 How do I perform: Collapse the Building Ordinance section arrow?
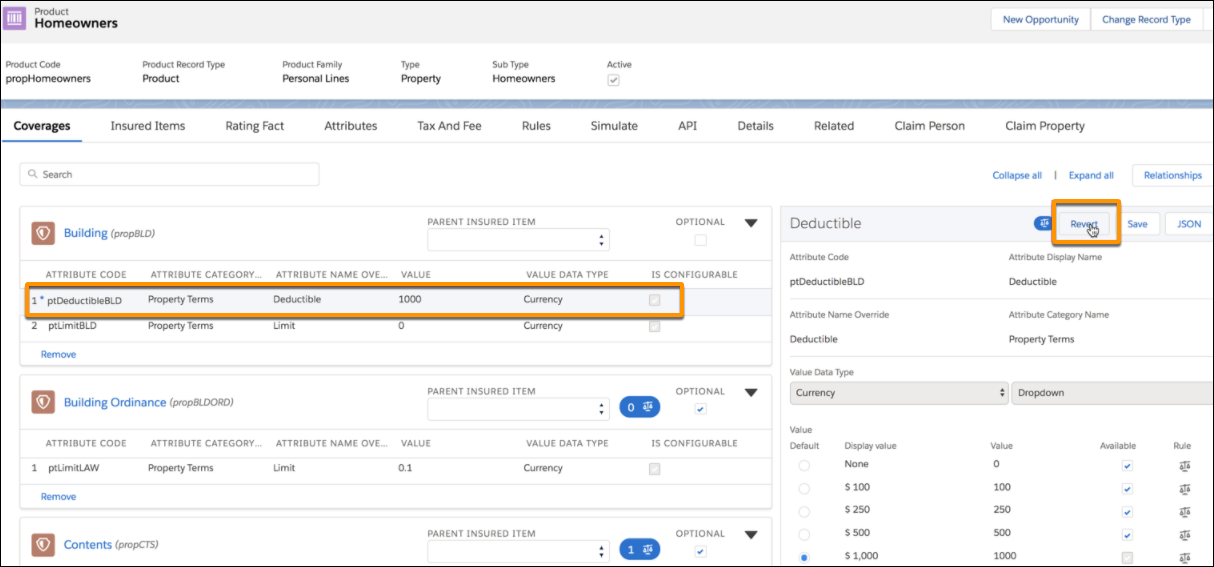point(751,393)
